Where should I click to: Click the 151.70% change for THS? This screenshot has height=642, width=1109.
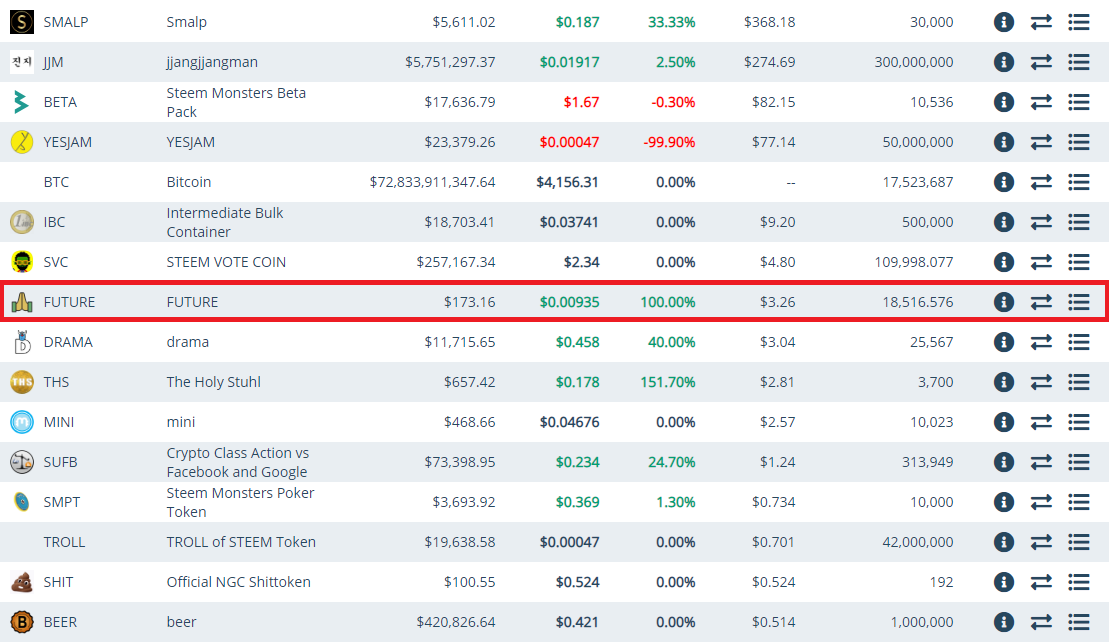[x=668, y=382]
